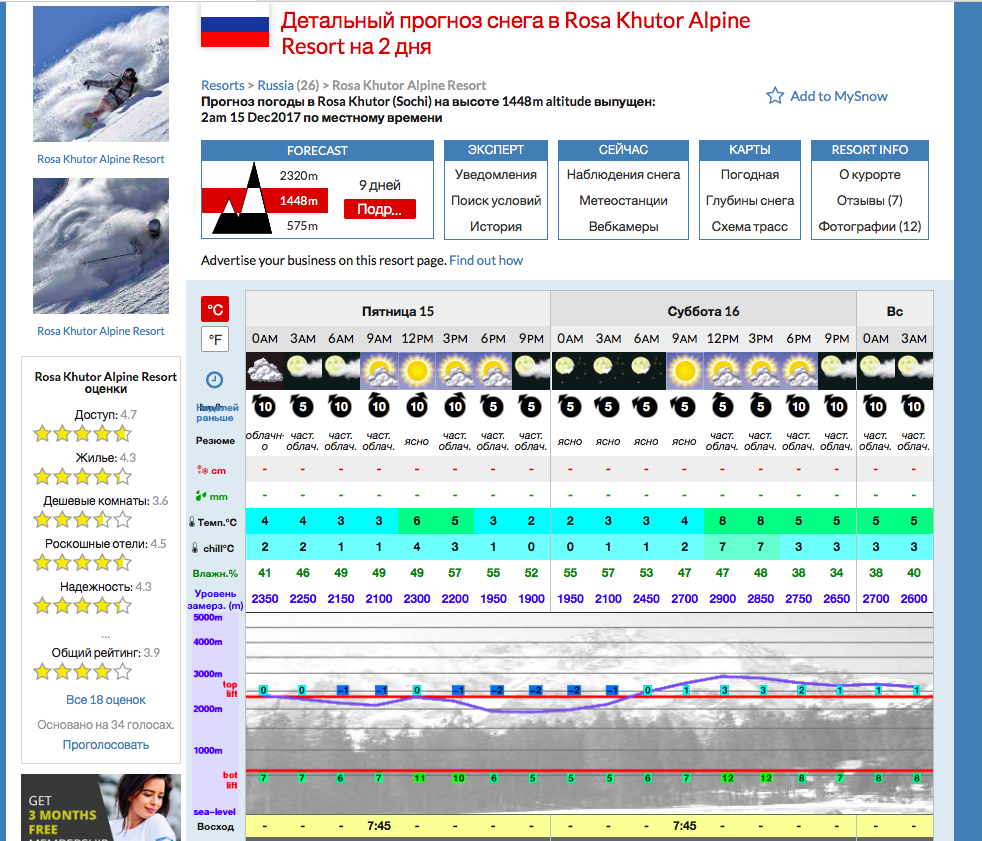Click the Russian flag icon
The height and width of the screenshot is (841, 982).
pos(235,26)
